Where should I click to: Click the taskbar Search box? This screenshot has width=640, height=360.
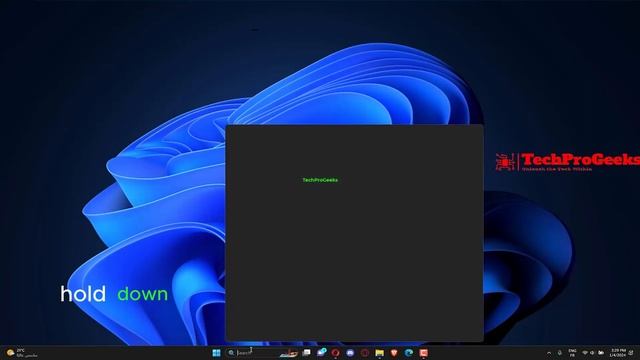click(262, 353)
